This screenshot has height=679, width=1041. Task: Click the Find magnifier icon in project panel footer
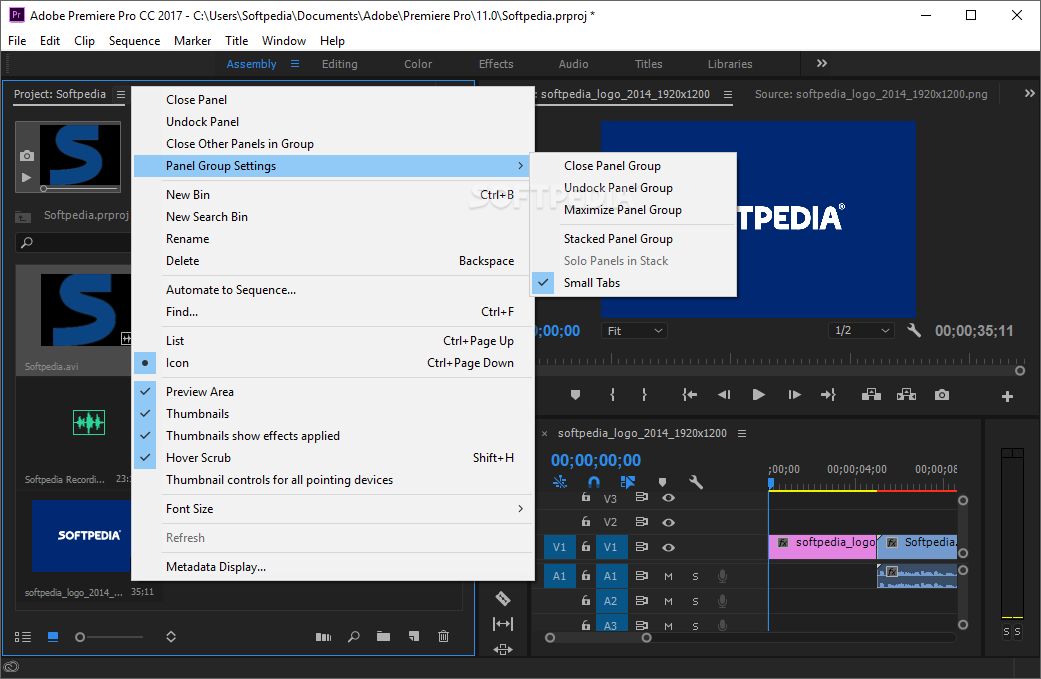354,637
